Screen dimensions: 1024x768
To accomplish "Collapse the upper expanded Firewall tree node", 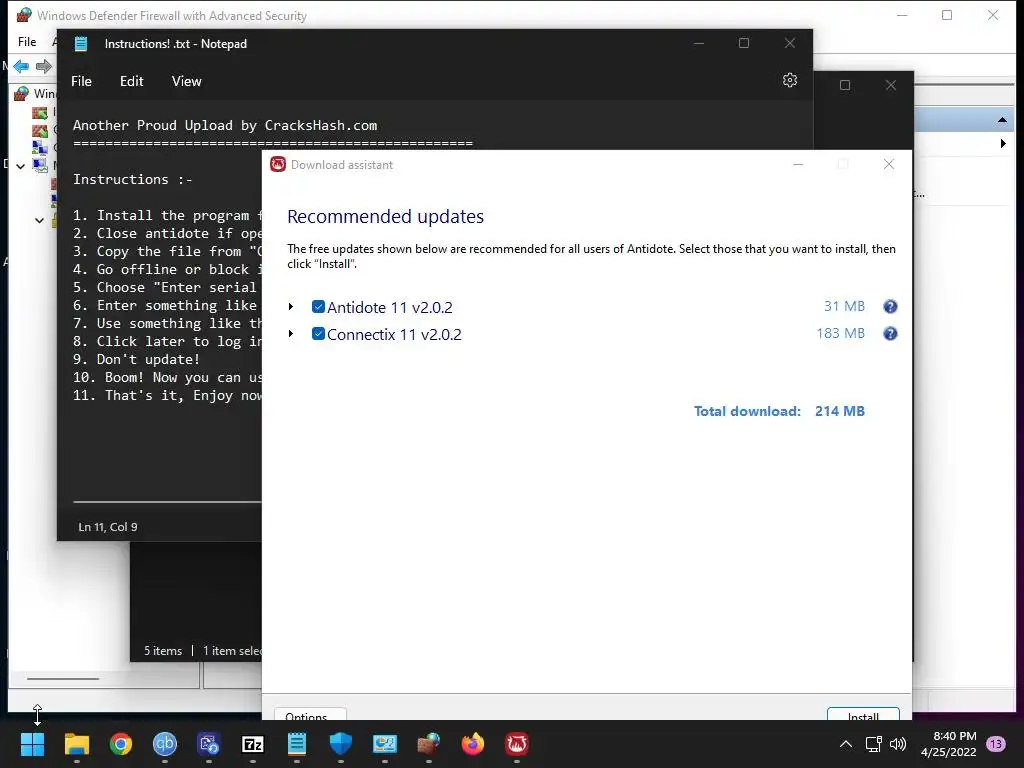I will [x=20, y=166].
